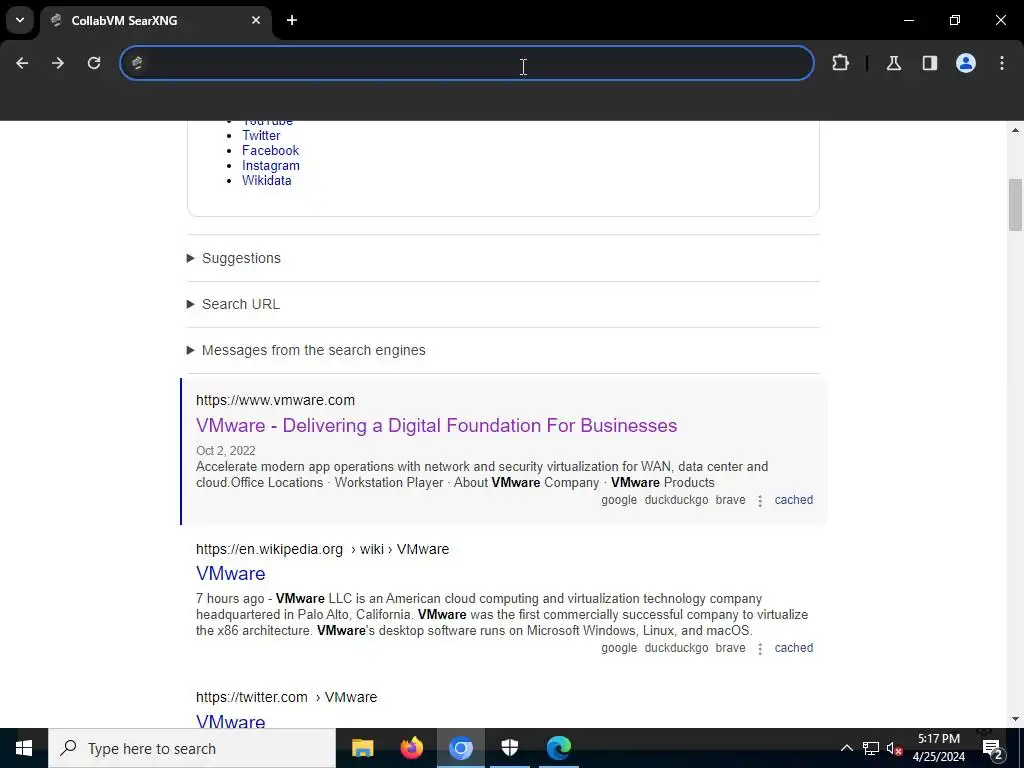Click the https://www.vmware.com URL text
The height and width of the screenshot is (768, 1024).
click(276, 400)
